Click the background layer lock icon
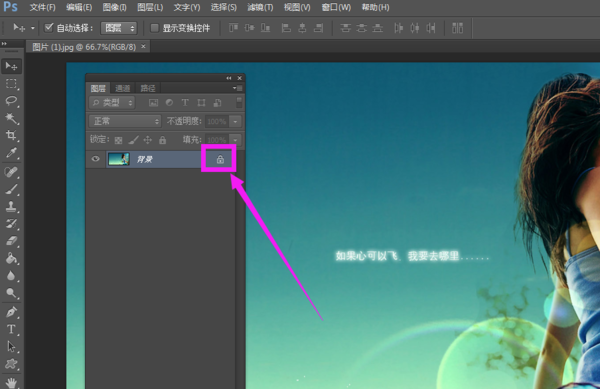The image size is (600, 389). 220,159
